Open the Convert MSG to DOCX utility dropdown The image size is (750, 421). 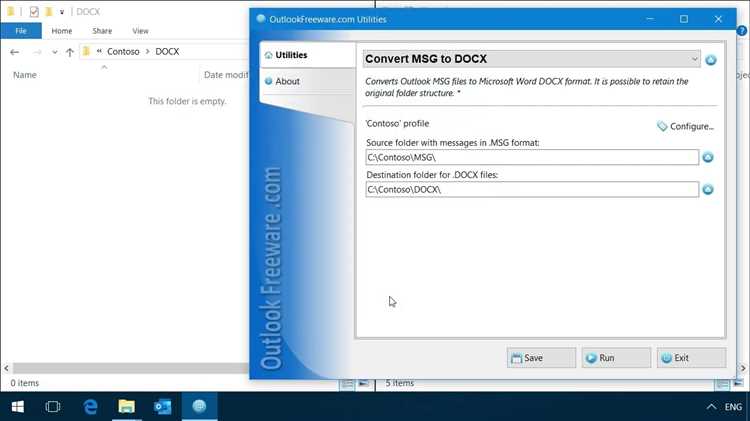(531, 59)
